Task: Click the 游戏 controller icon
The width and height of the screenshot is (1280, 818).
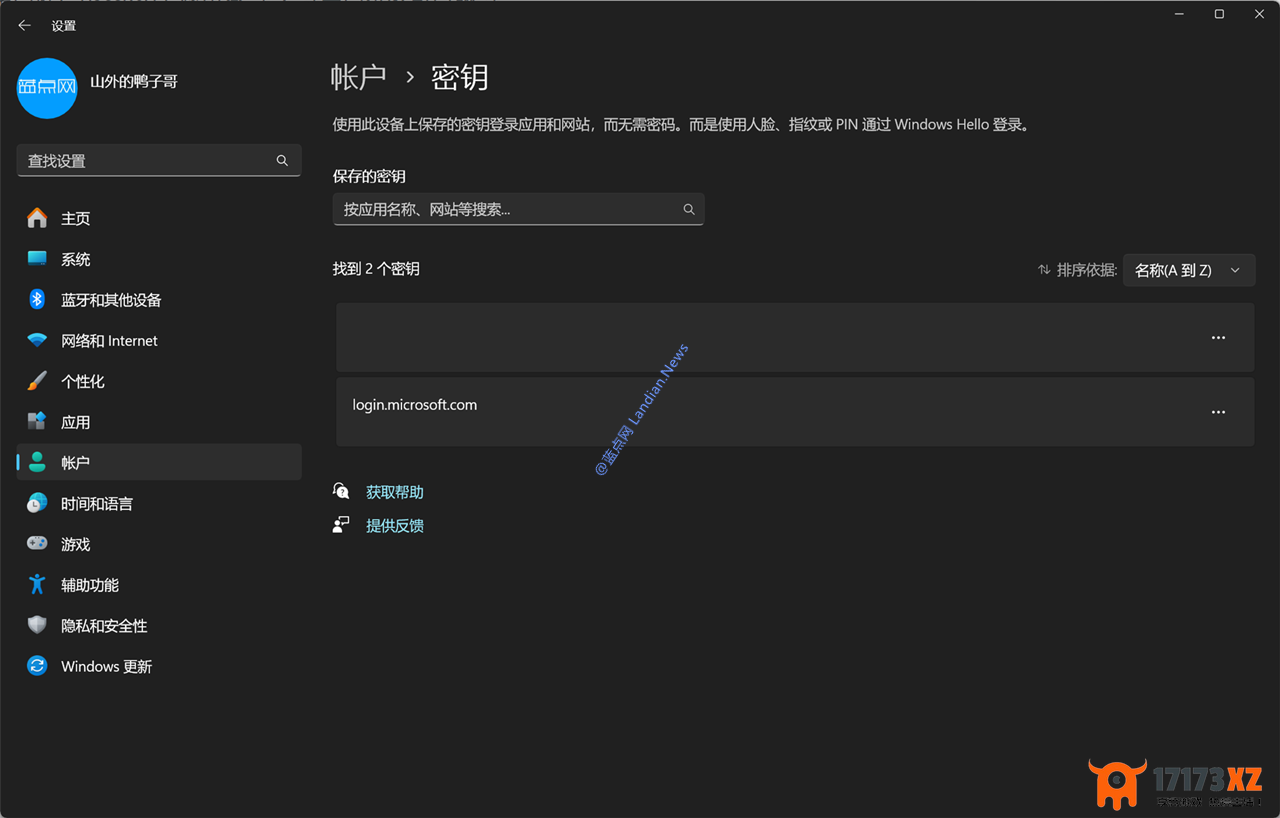Action: pyautogui.click(x=37, y=544)
